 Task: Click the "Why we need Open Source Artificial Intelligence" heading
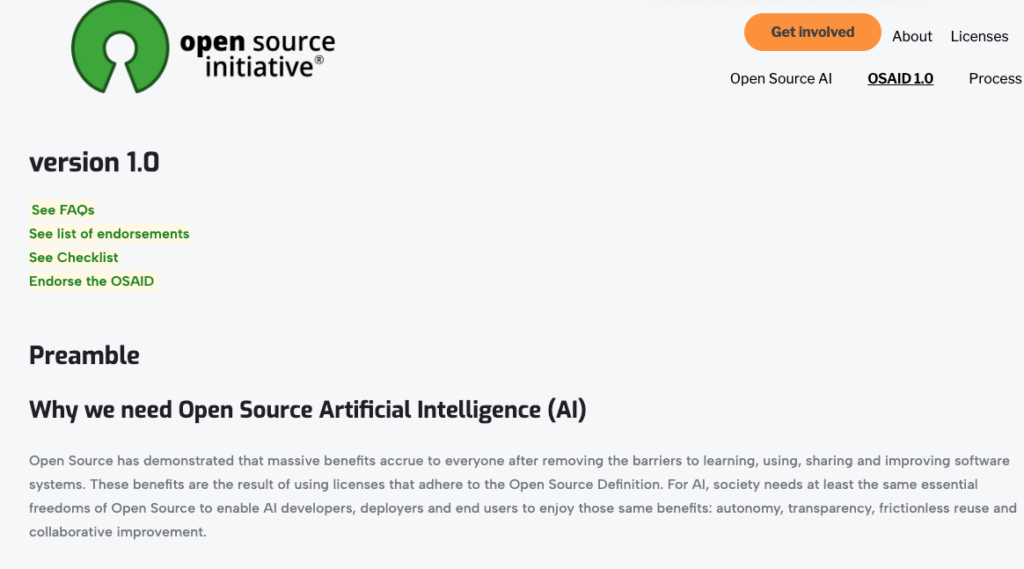click(x=307, y=410)
